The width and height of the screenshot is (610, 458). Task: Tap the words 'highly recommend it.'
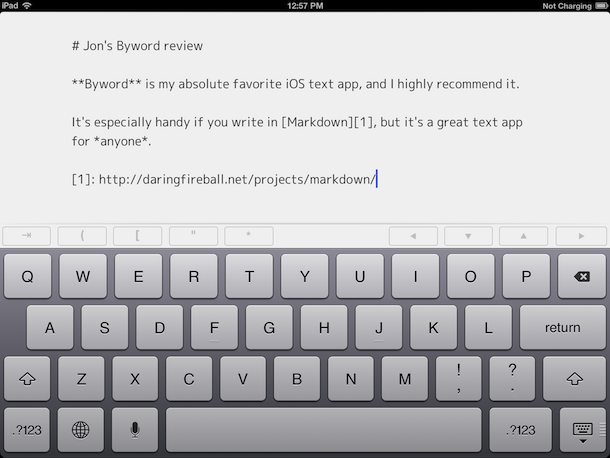click(x=458, y=84)
